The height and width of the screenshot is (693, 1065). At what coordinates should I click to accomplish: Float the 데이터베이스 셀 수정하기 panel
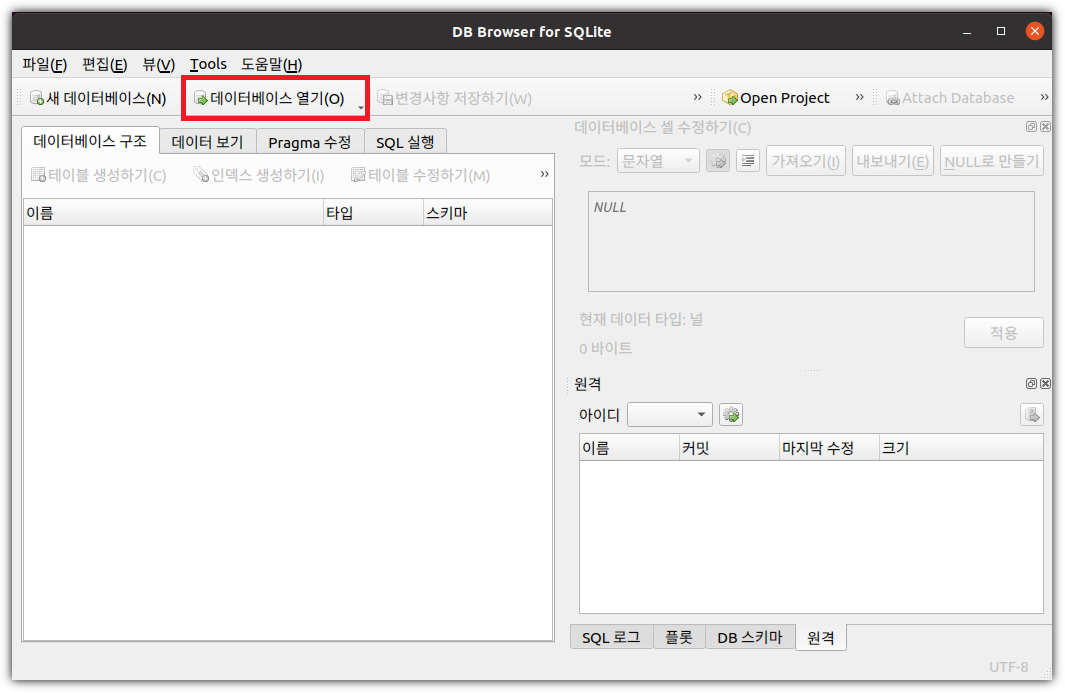[x=1031, y=126]
